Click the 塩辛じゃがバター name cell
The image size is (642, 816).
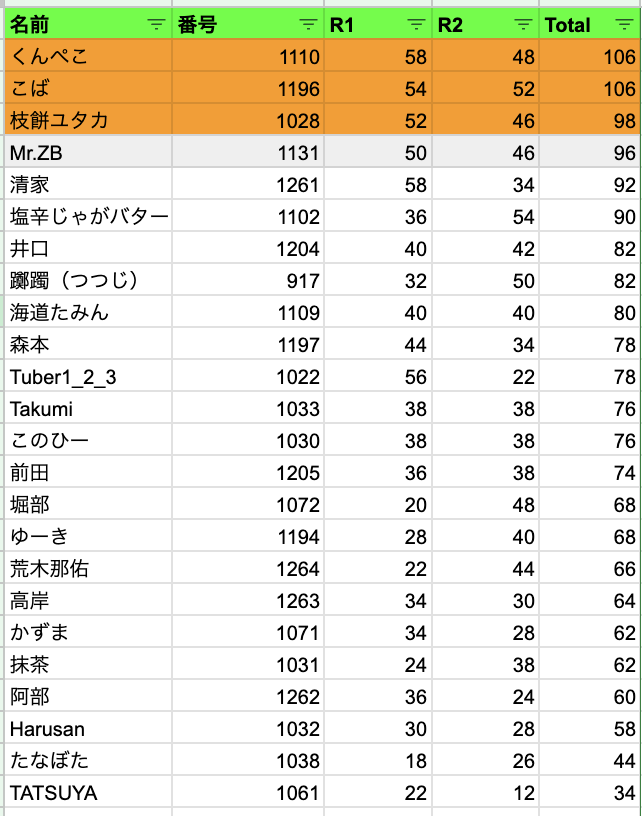[x=88, y=217]
